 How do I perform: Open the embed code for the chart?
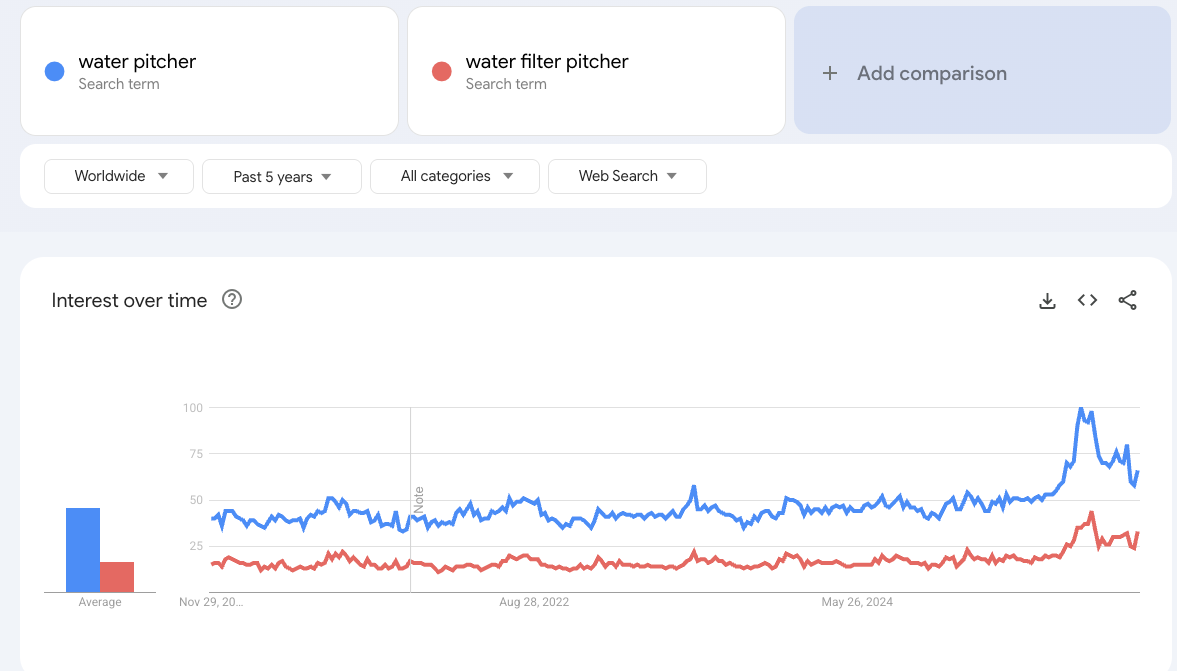tap(1087, 300)
